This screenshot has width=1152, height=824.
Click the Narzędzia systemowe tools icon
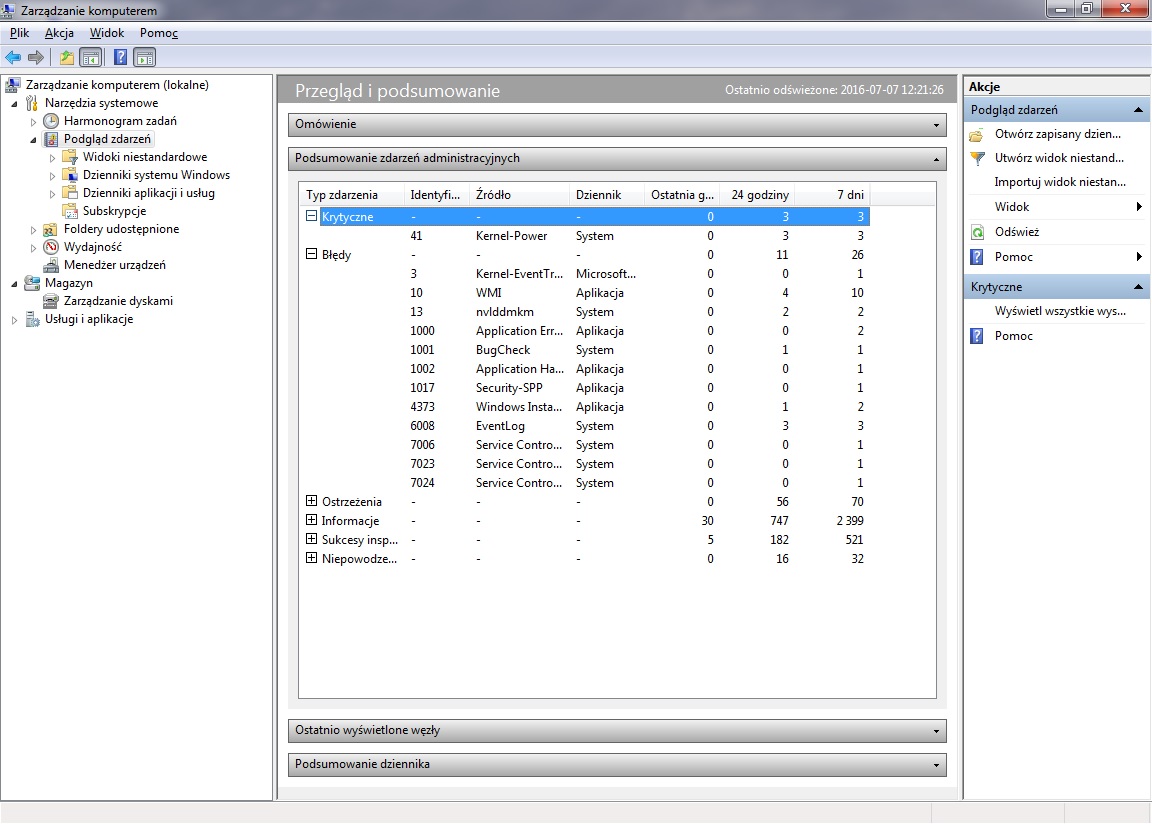pos(32,103)
